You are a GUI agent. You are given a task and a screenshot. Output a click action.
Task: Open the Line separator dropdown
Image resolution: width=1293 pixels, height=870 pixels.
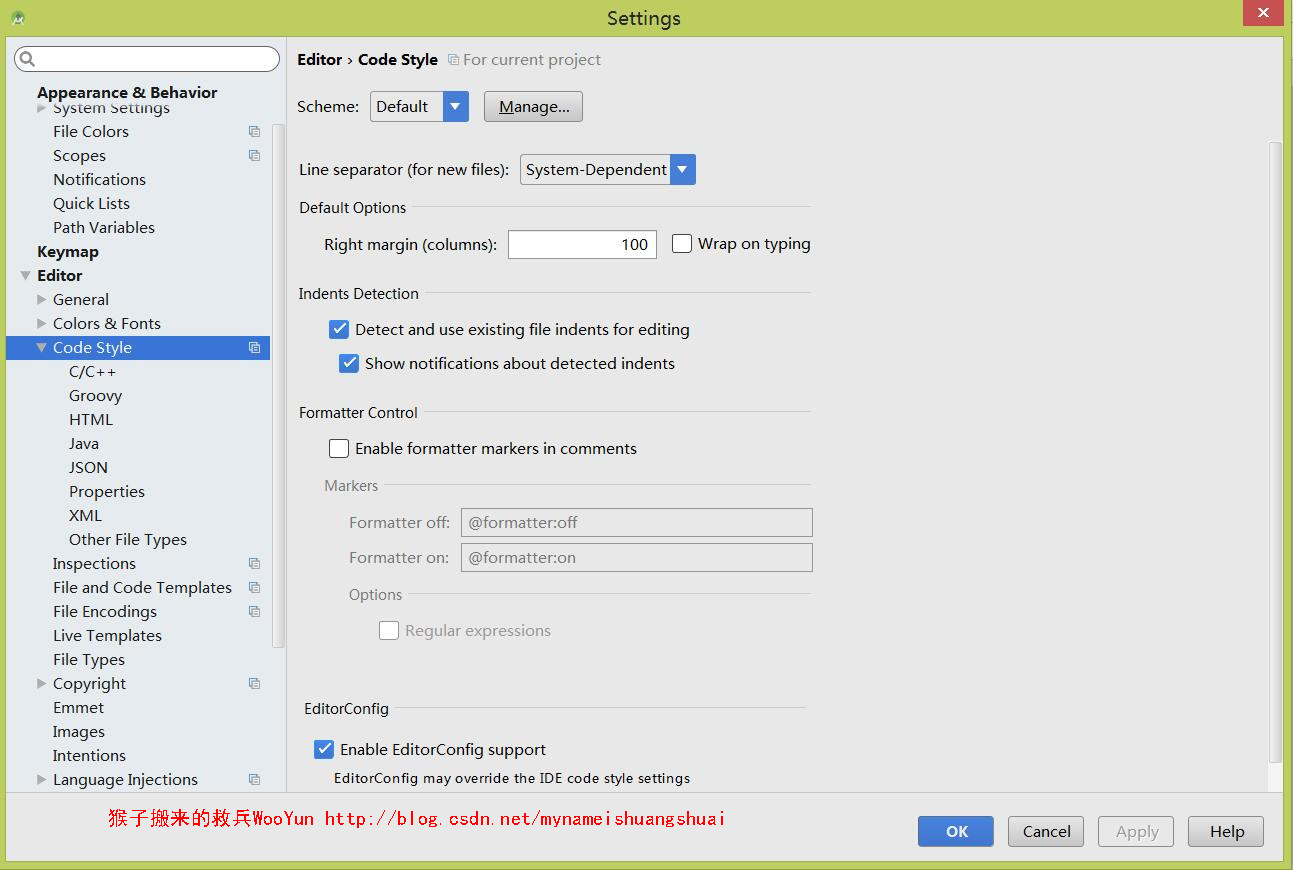pos(682,170)
